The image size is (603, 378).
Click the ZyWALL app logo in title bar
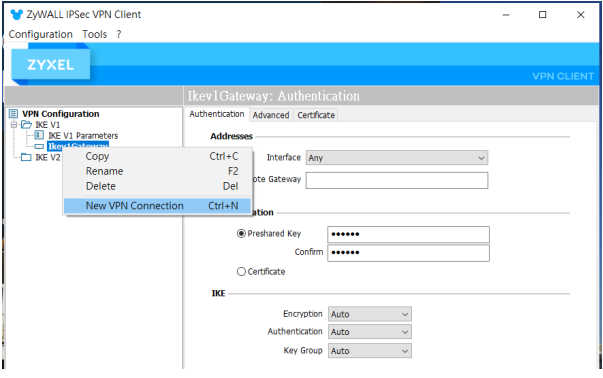point(17,15)
